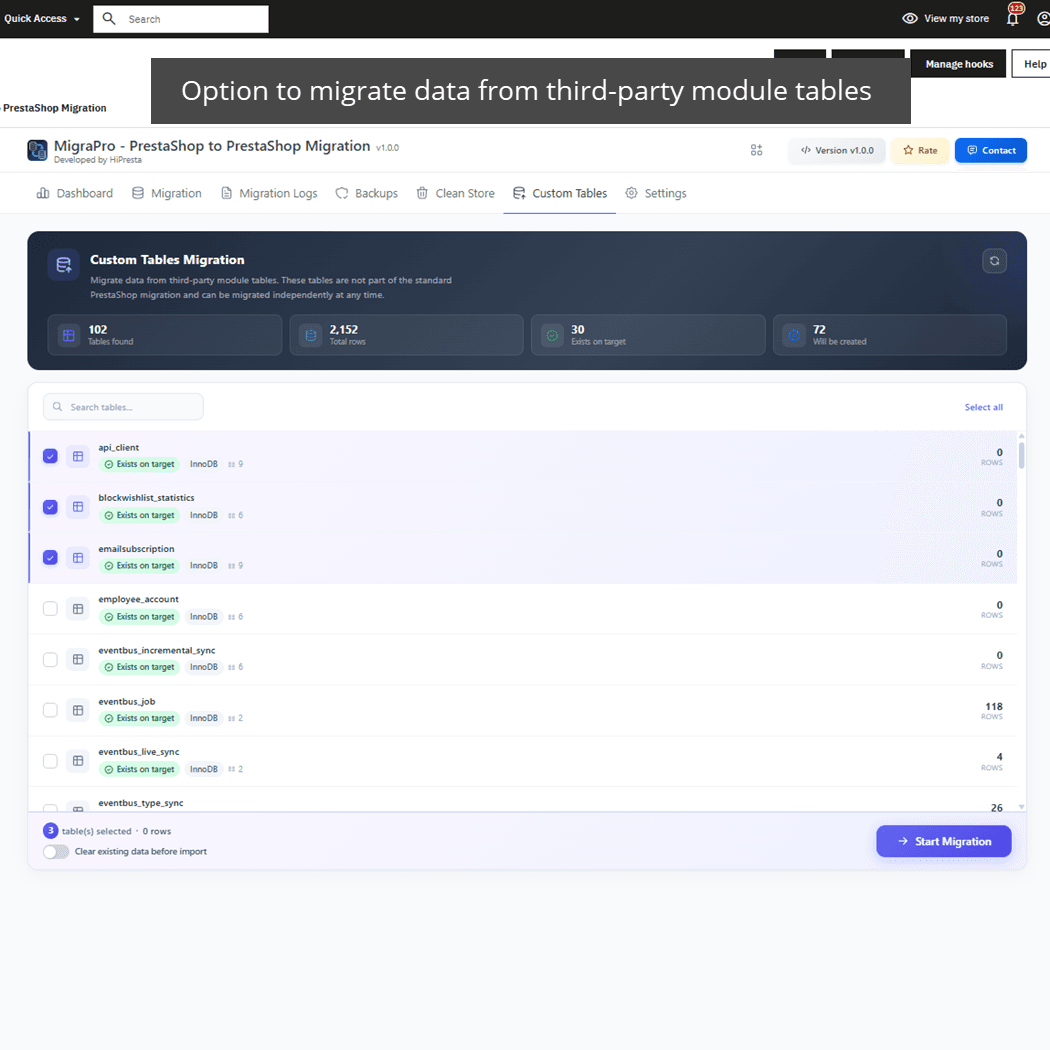
Task: Click the top Search input field
Action: tap(181, 19)
